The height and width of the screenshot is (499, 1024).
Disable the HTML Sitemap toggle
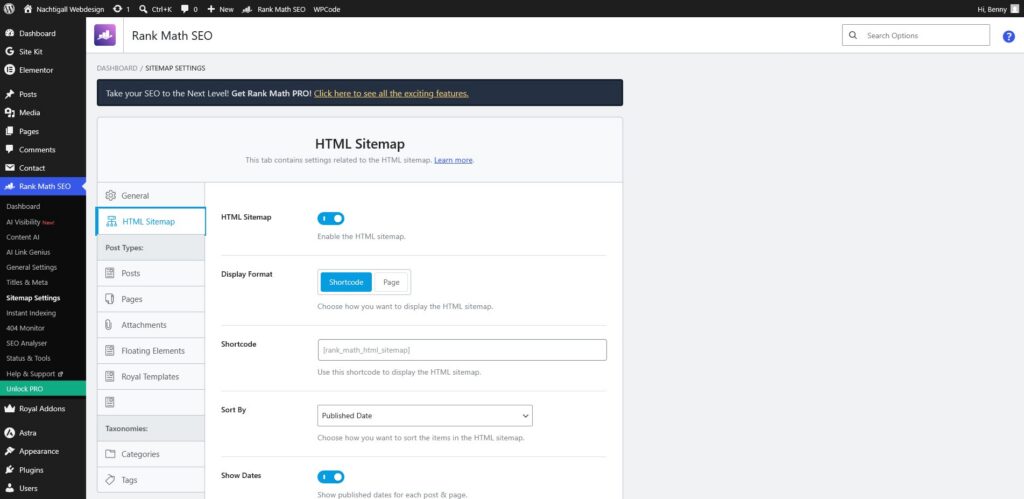pyautogui.click(x=330, y=218)
